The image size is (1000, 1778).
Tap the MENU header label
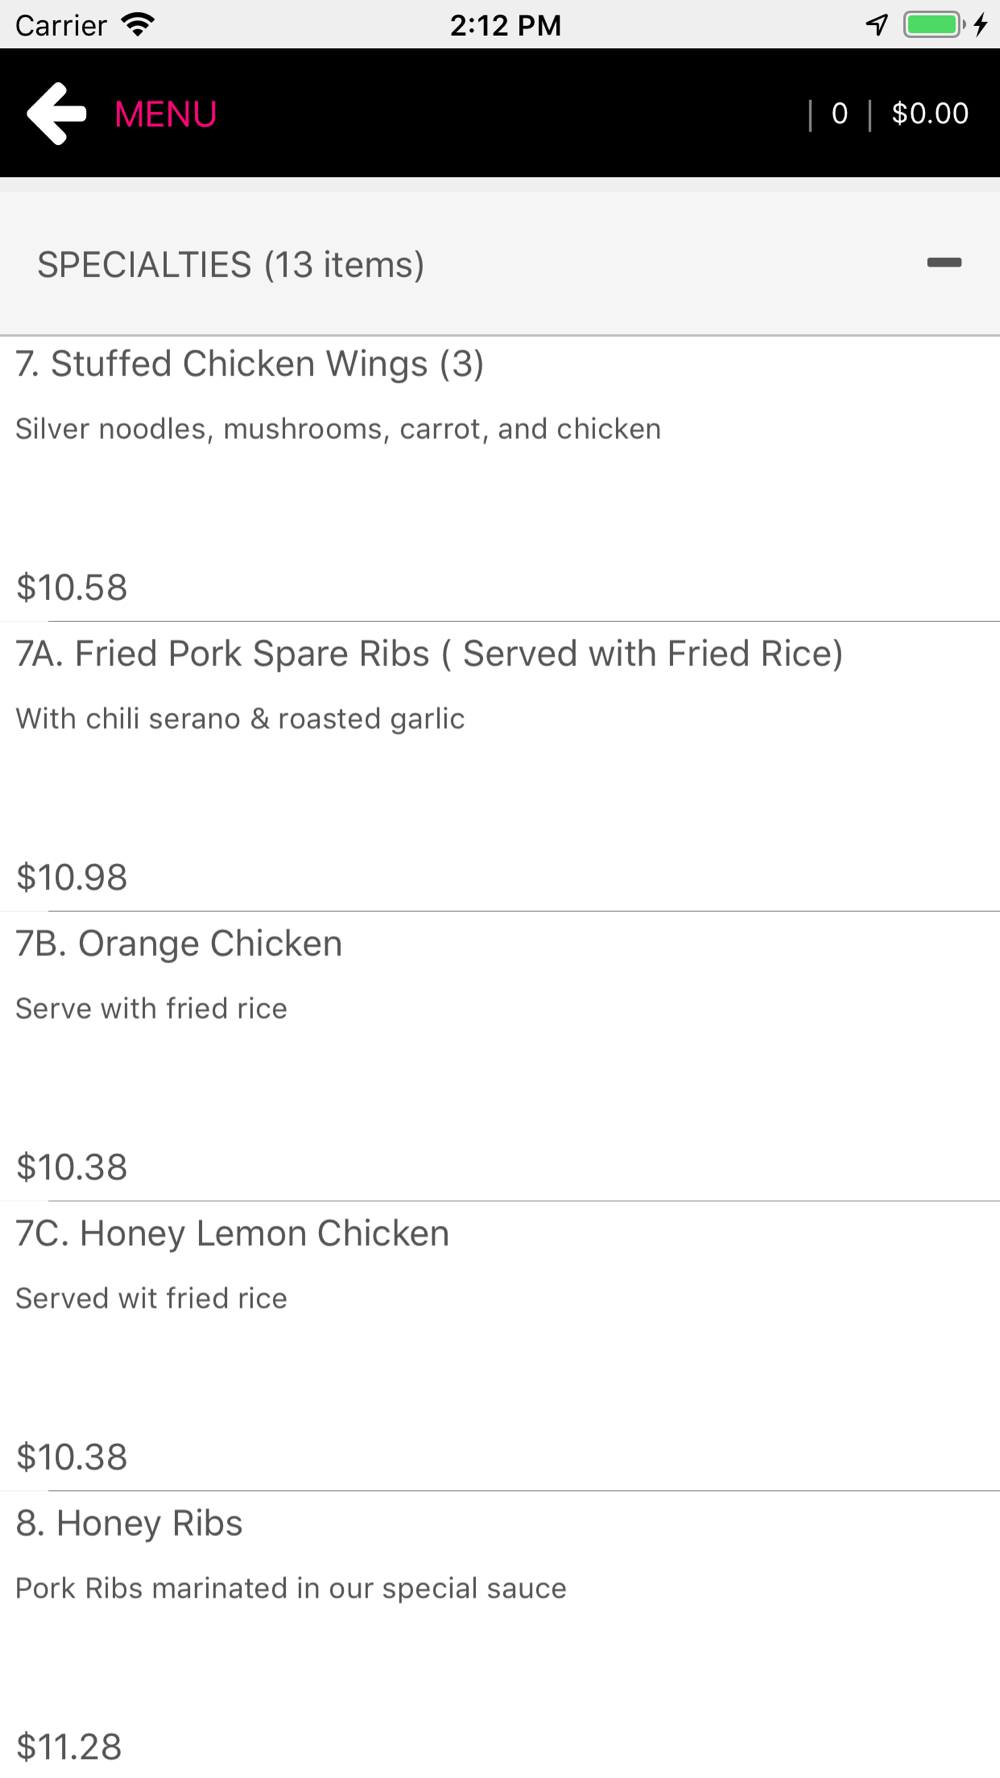pyautogui.click(x=166, y=114)
